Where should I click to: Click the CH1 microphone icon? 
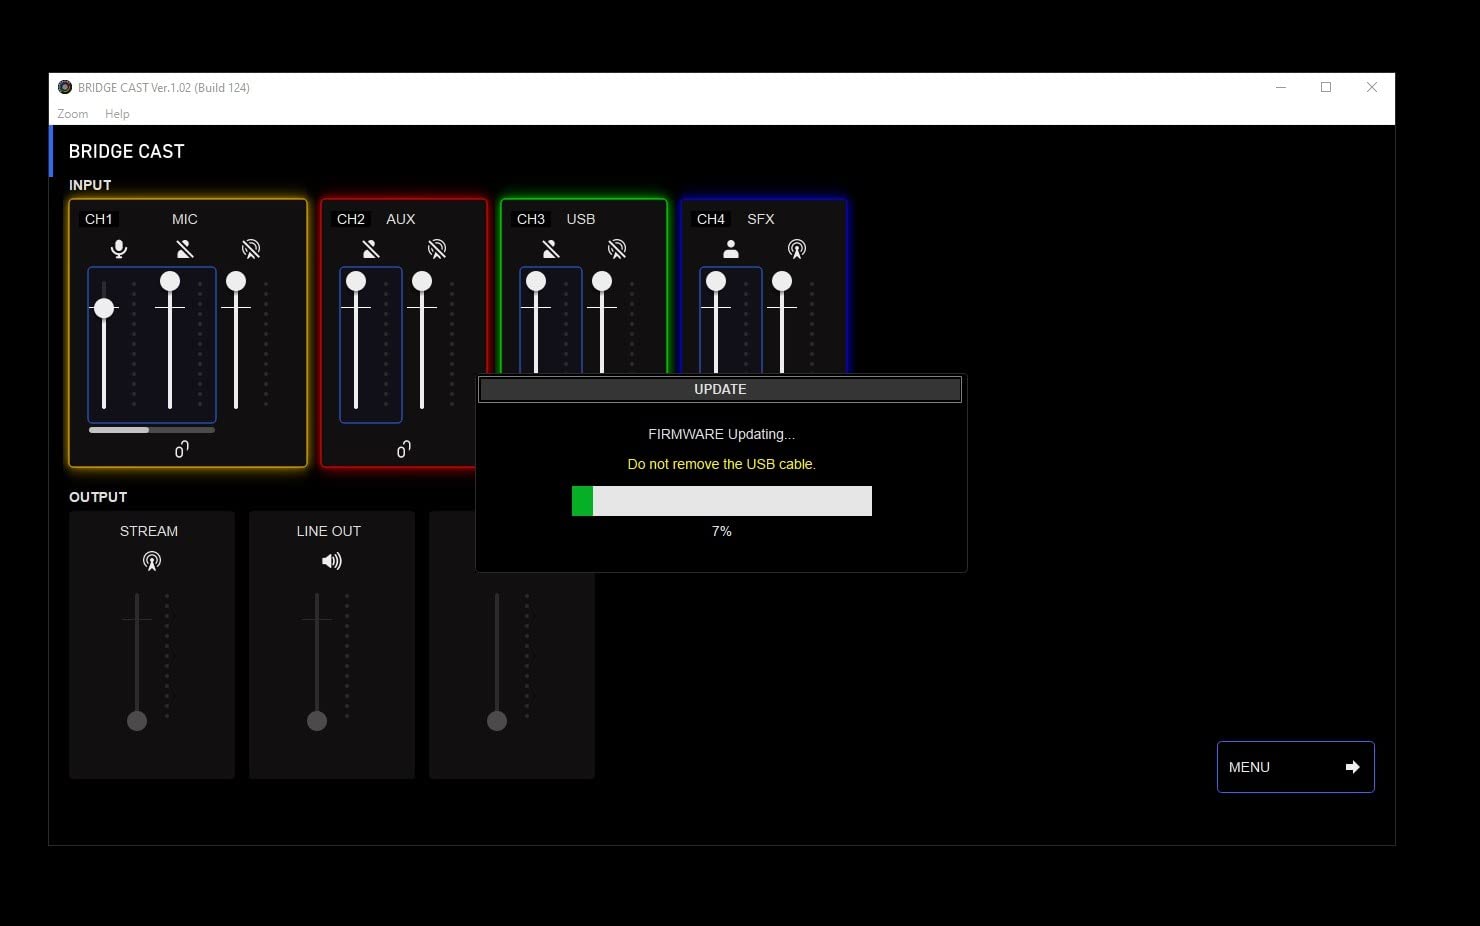click(119, 249)
